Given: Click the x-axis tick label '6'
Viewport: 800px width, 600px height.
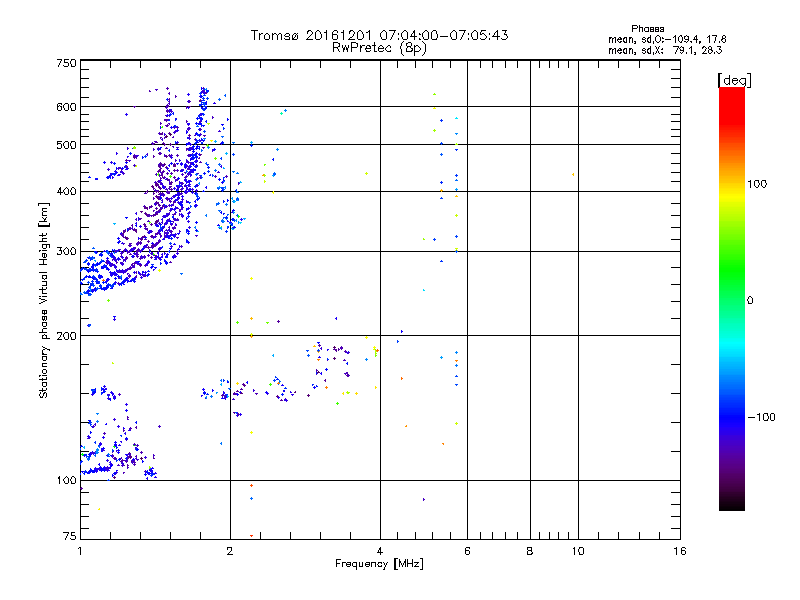Looking at the screenshot, I should (x=467, y=551).
